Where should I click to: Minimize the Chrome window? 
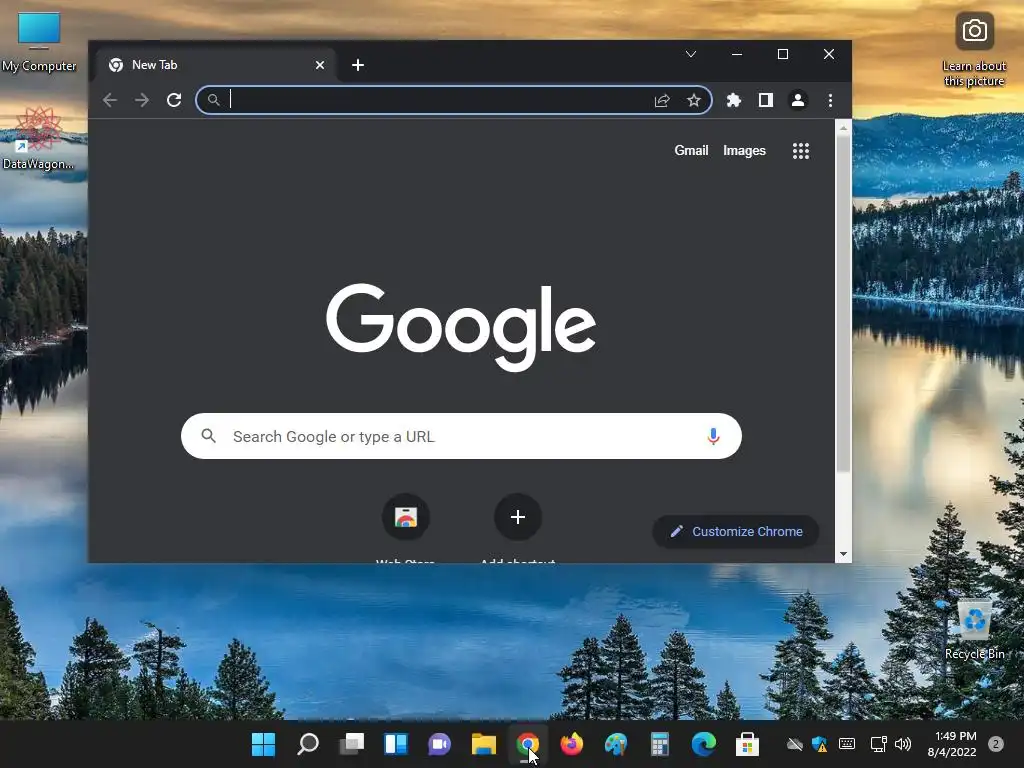(x=737, y=54)
